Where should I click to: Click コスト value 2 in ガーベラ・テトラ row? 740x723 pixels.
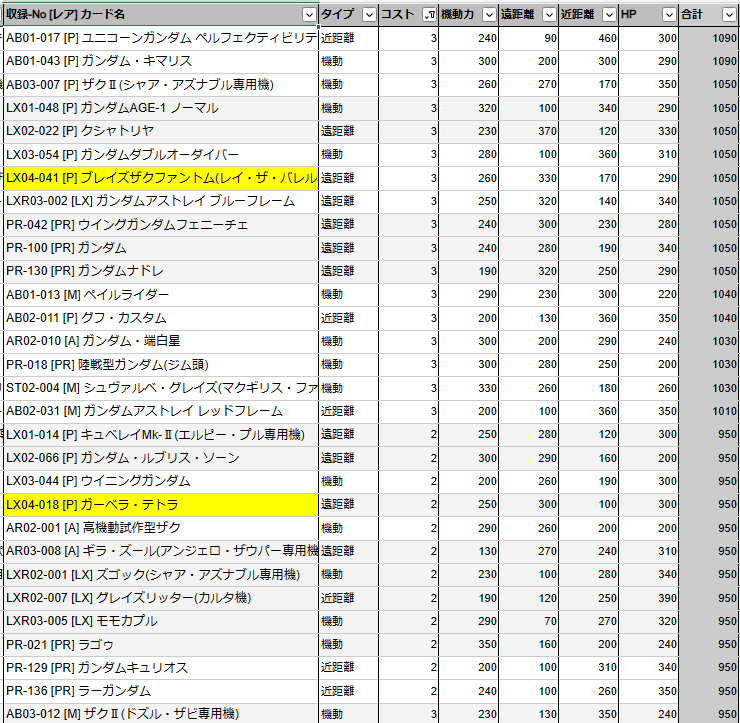pos(409,505)
